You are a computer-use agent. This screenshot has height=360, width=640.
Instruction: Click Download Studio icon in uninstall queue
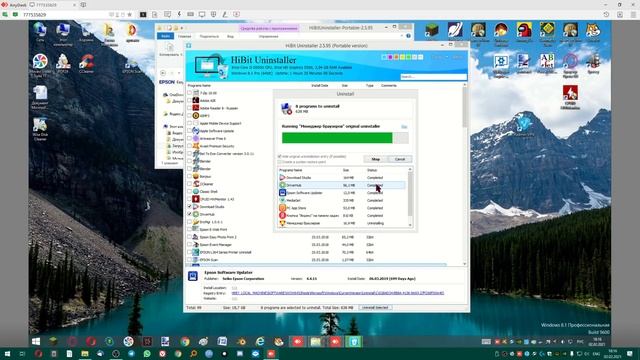coord(282,178)
